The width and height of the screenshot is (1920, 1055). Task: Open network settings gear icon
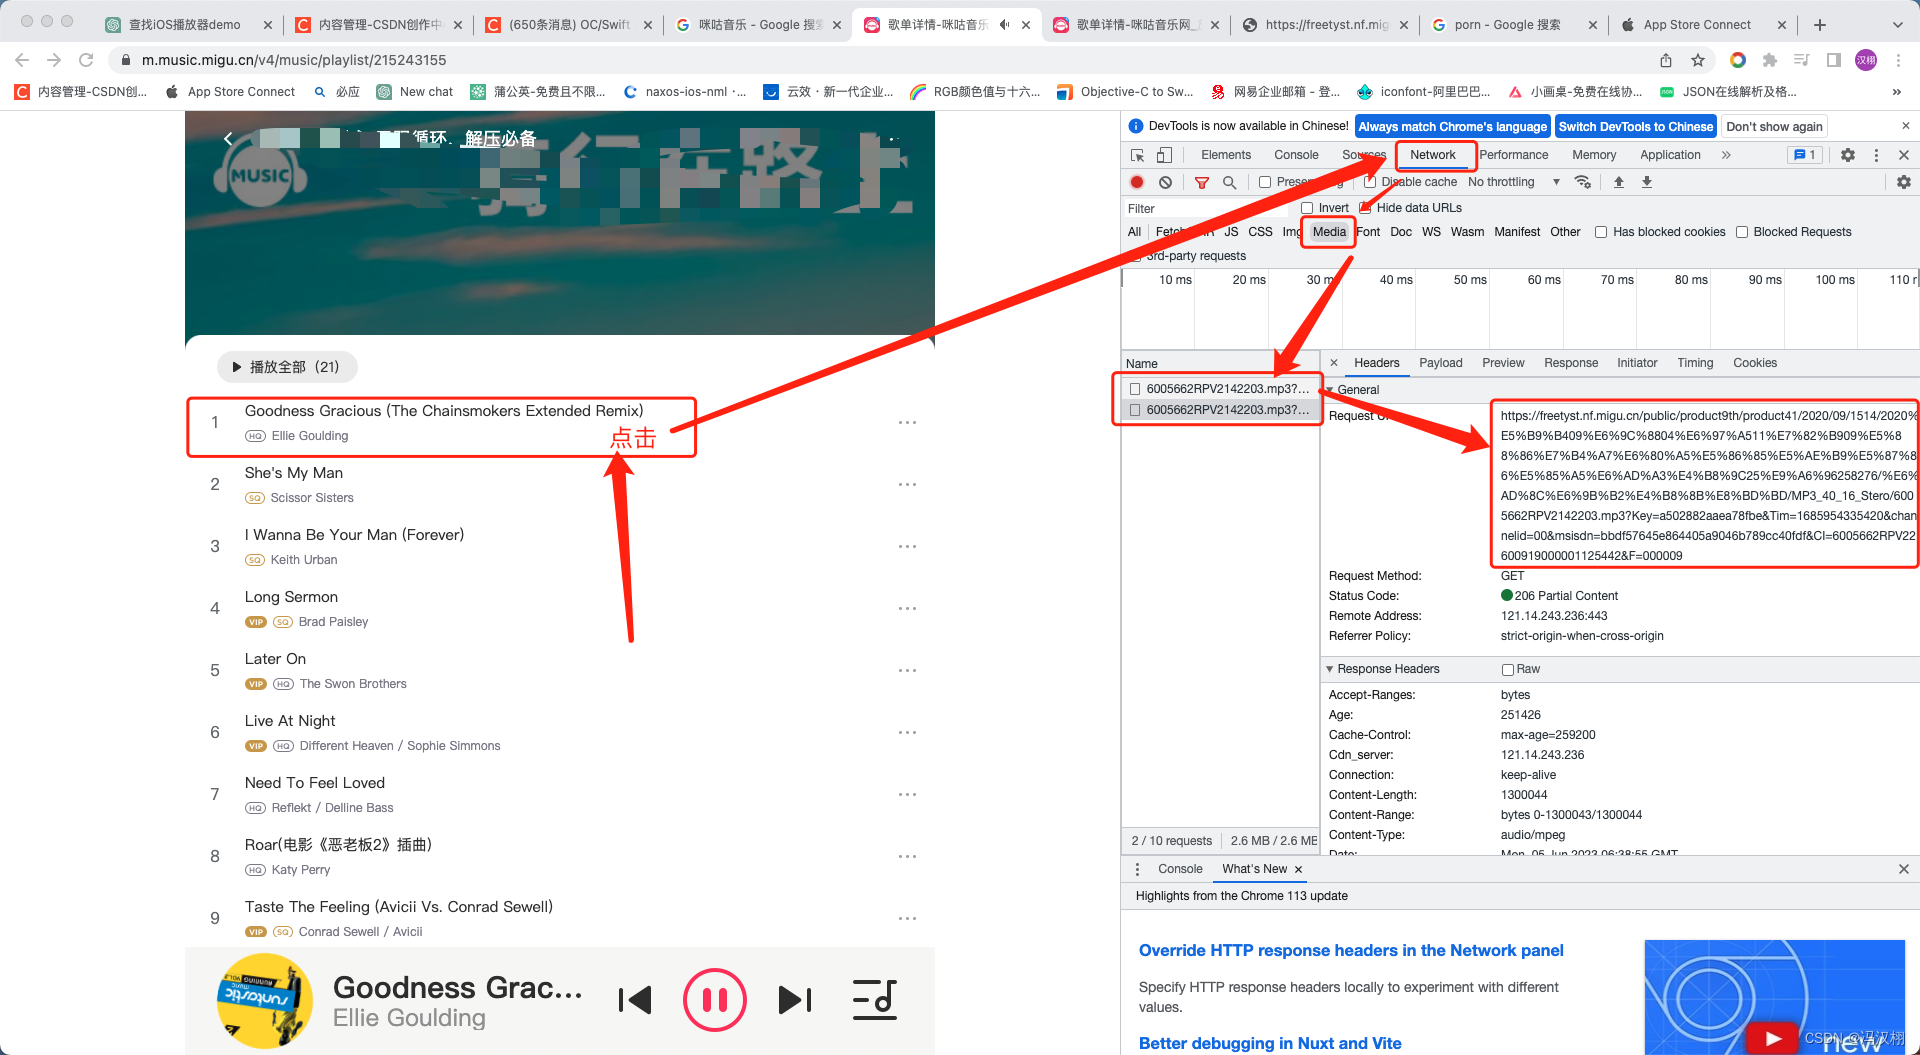tap(1904, 182)
